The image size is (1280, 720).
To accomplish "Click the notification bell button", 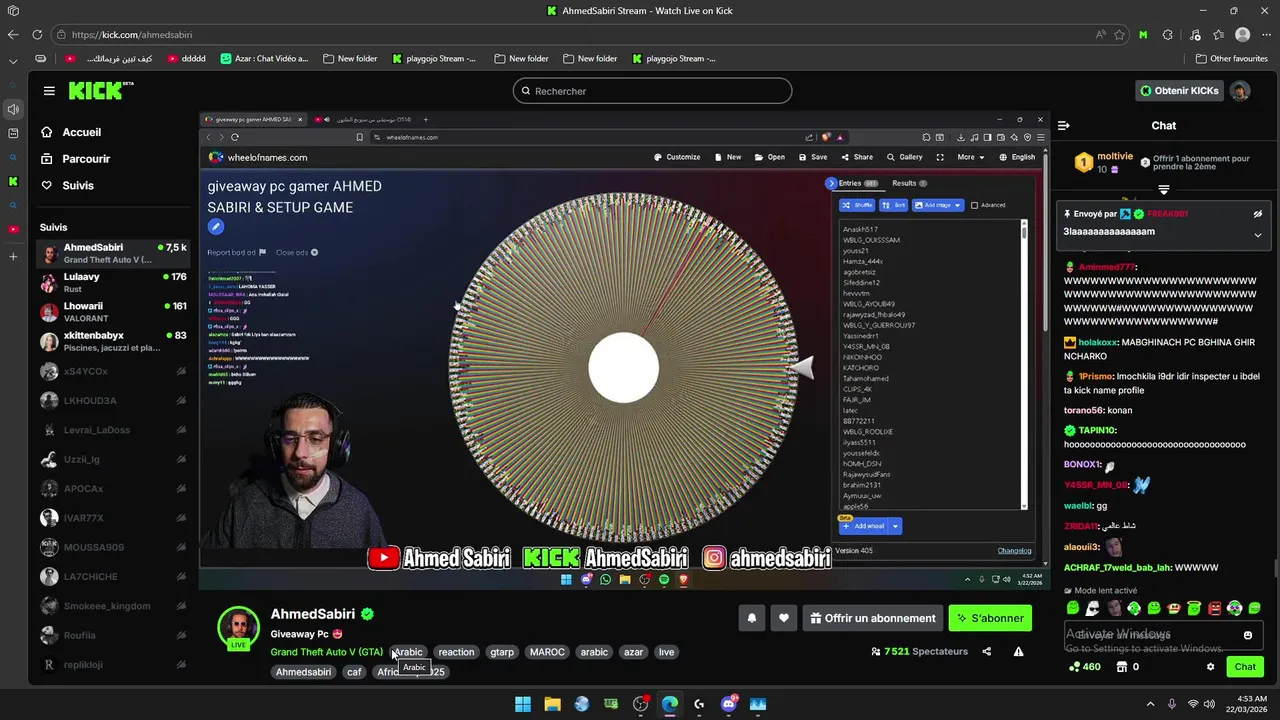I will tap(752, 618).
